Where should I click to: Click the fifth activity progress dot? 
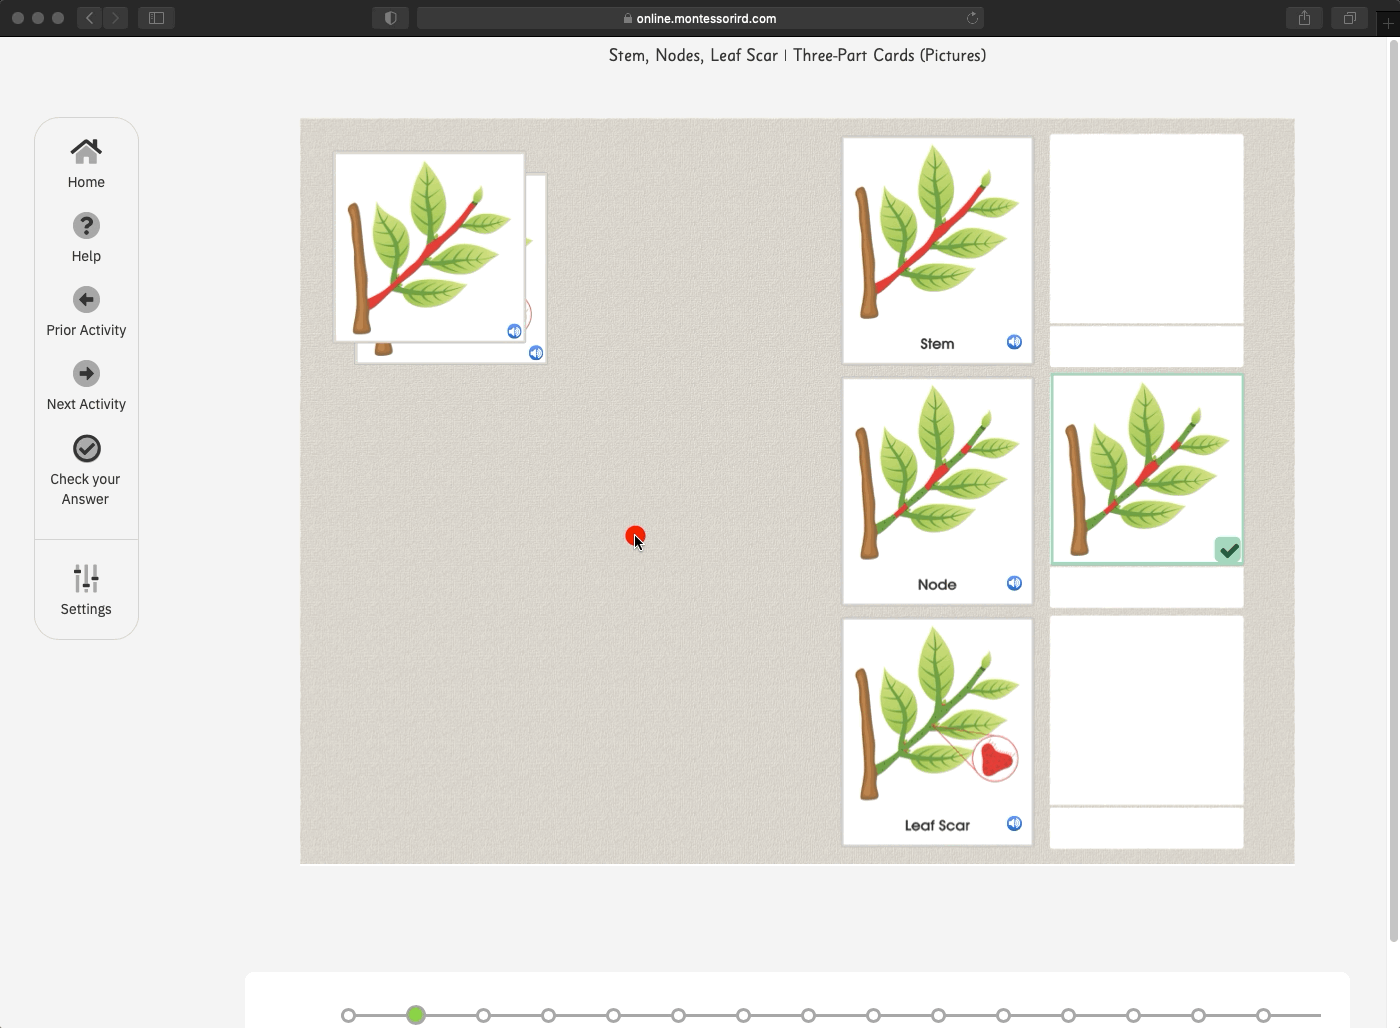click(x=613, y=1015)
